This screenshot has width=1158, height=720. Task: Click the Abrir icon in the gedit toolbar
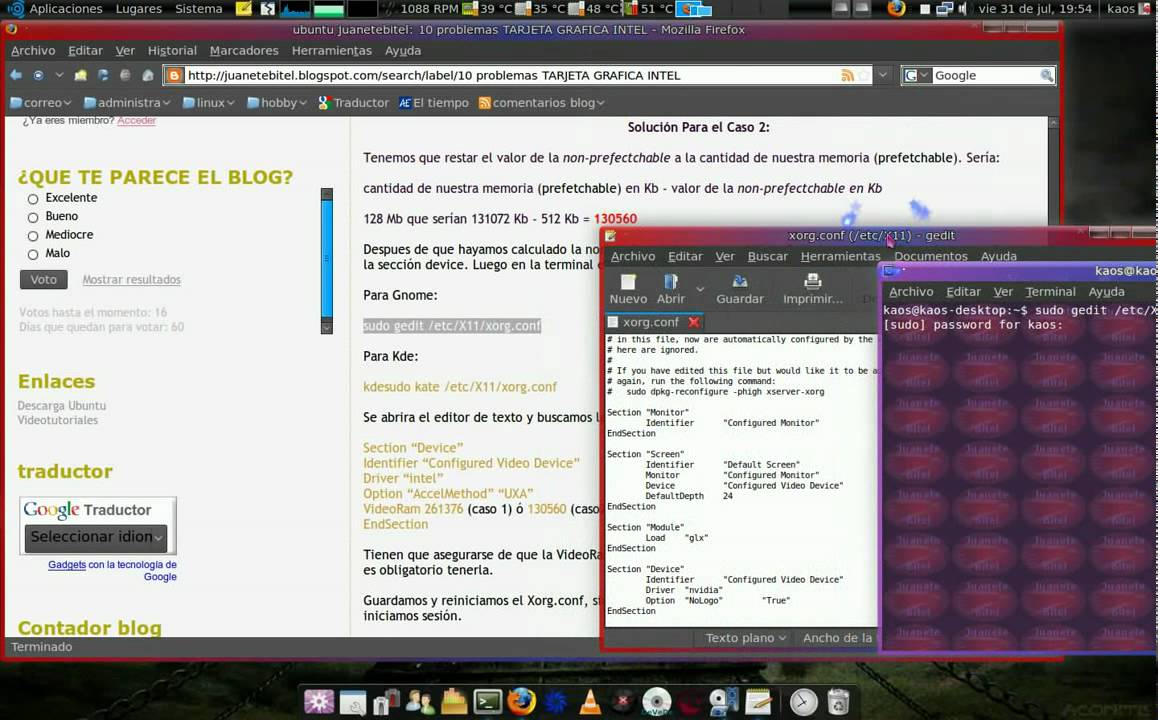point(671,288)
